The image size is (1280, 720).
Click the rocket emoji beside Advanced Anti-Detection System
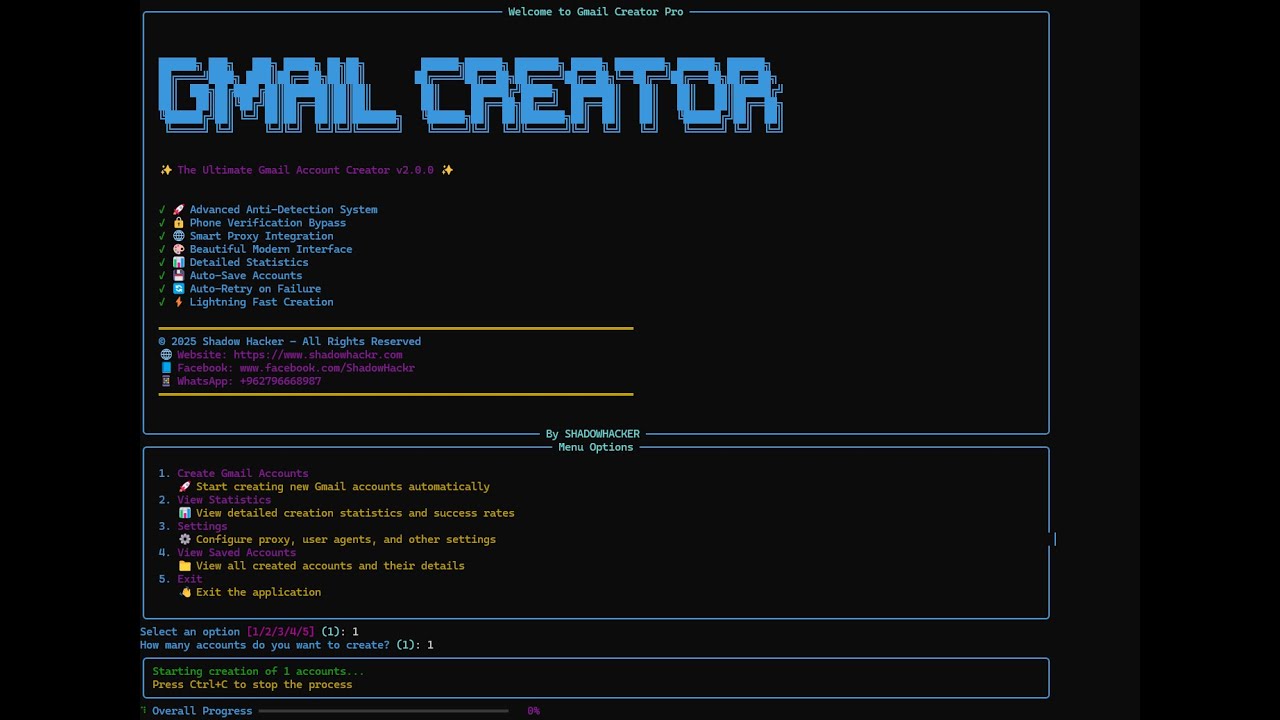click(x=178, y=210)
